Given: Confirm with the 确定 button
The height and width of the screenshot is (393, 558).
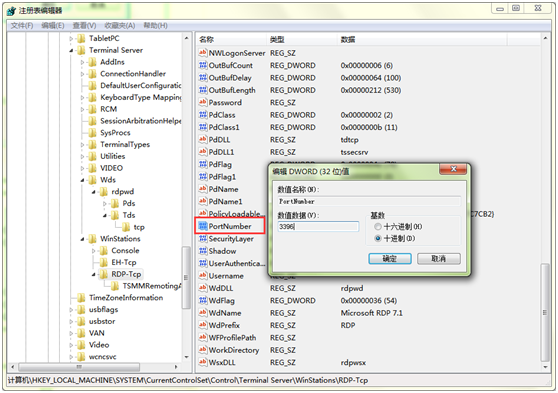Looking at the screenshot, I should (x=390, y=259).
